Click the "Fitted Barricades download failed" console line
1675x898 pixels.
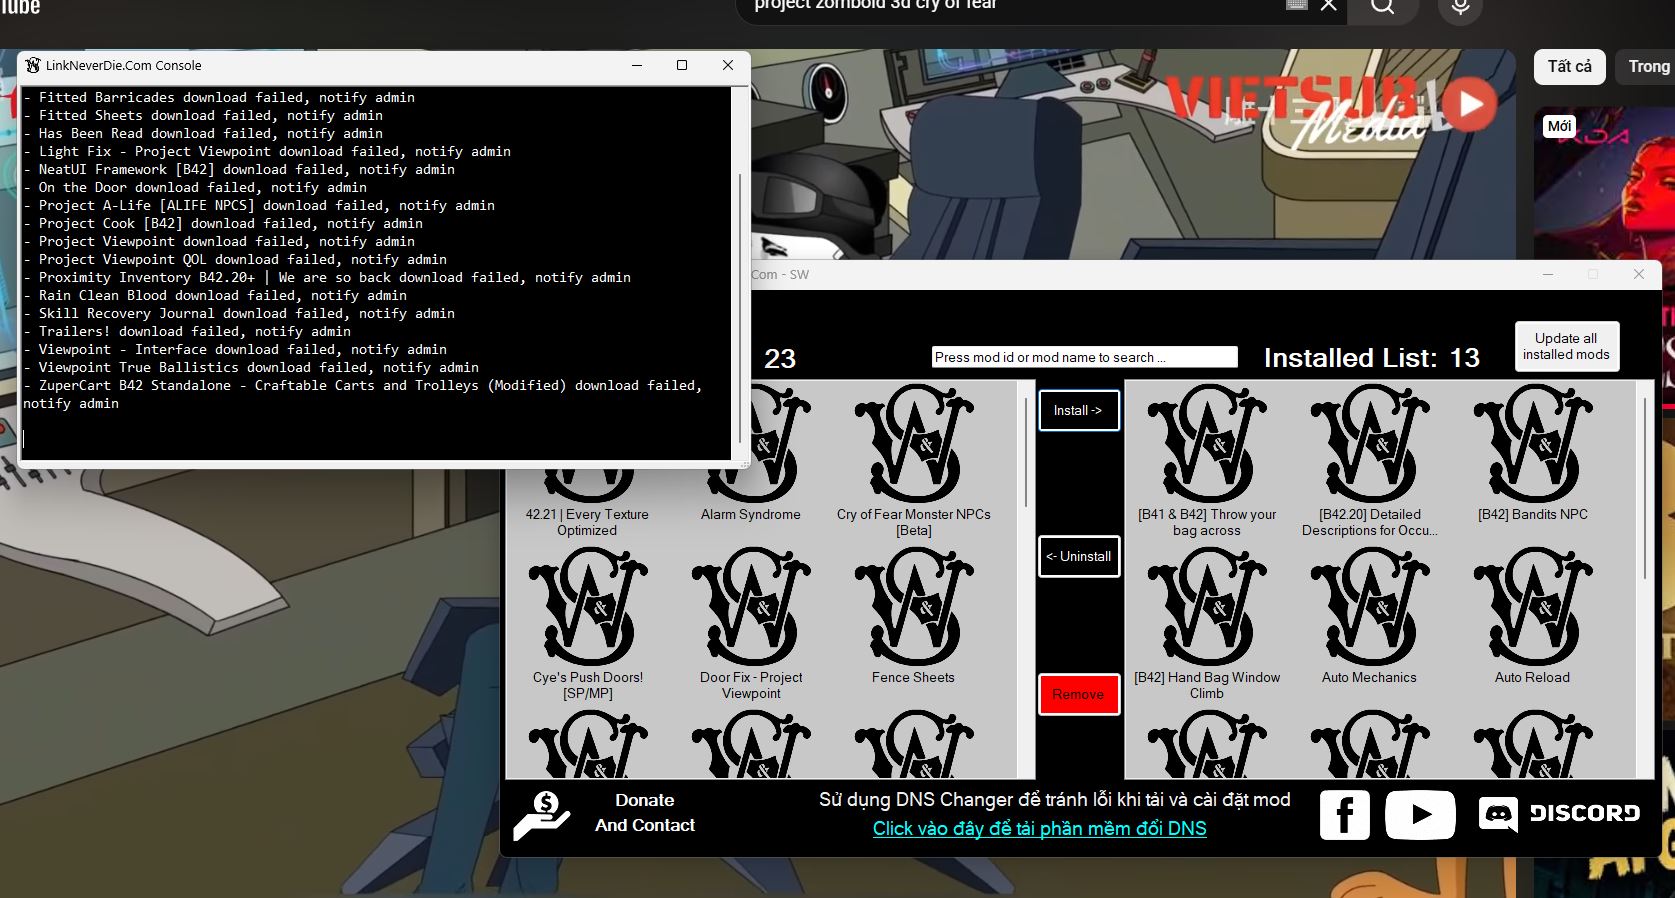[x=219, y=97]
